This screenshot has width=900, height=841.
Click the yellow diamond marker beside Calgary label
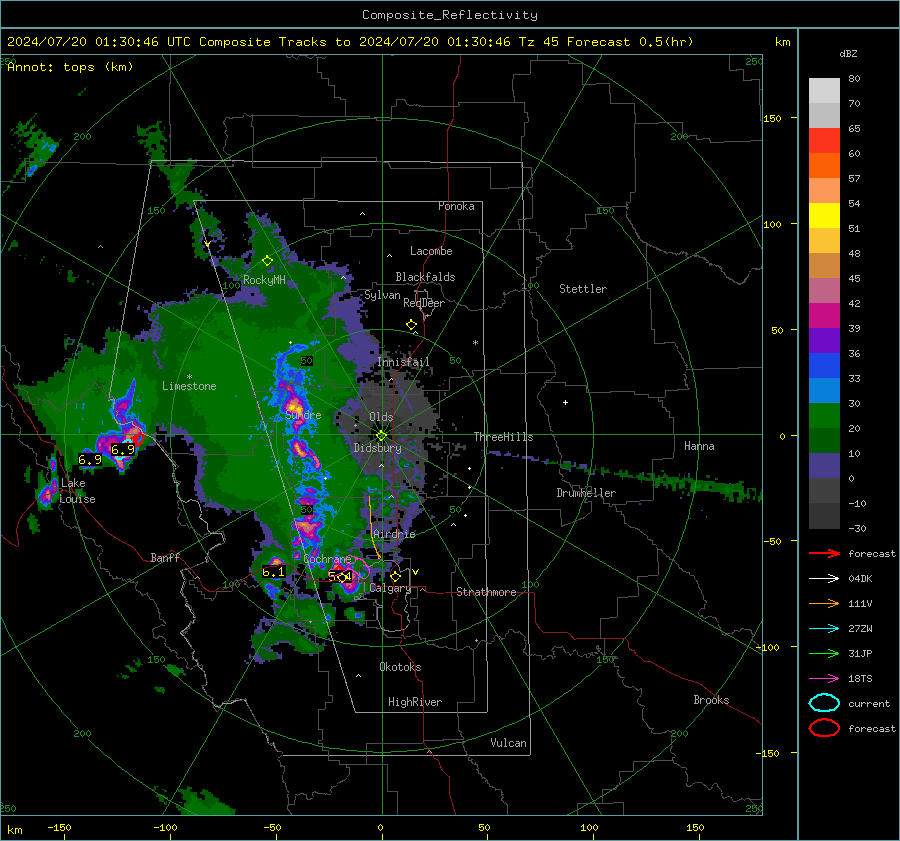395,576
